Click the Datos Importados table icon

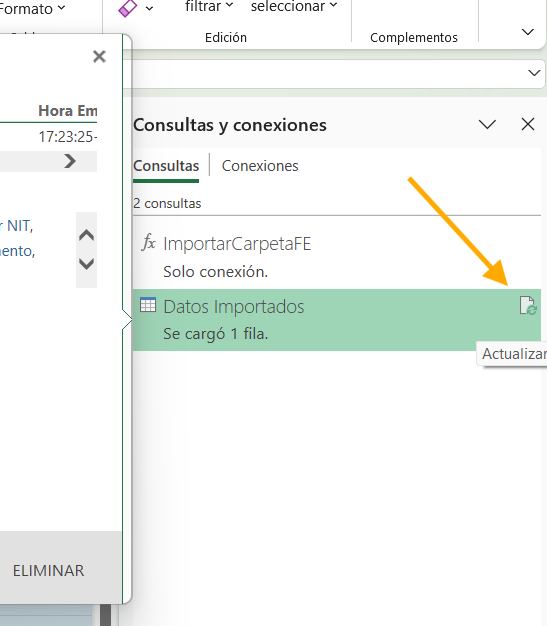pyautogui.click(x=148, y=305)
